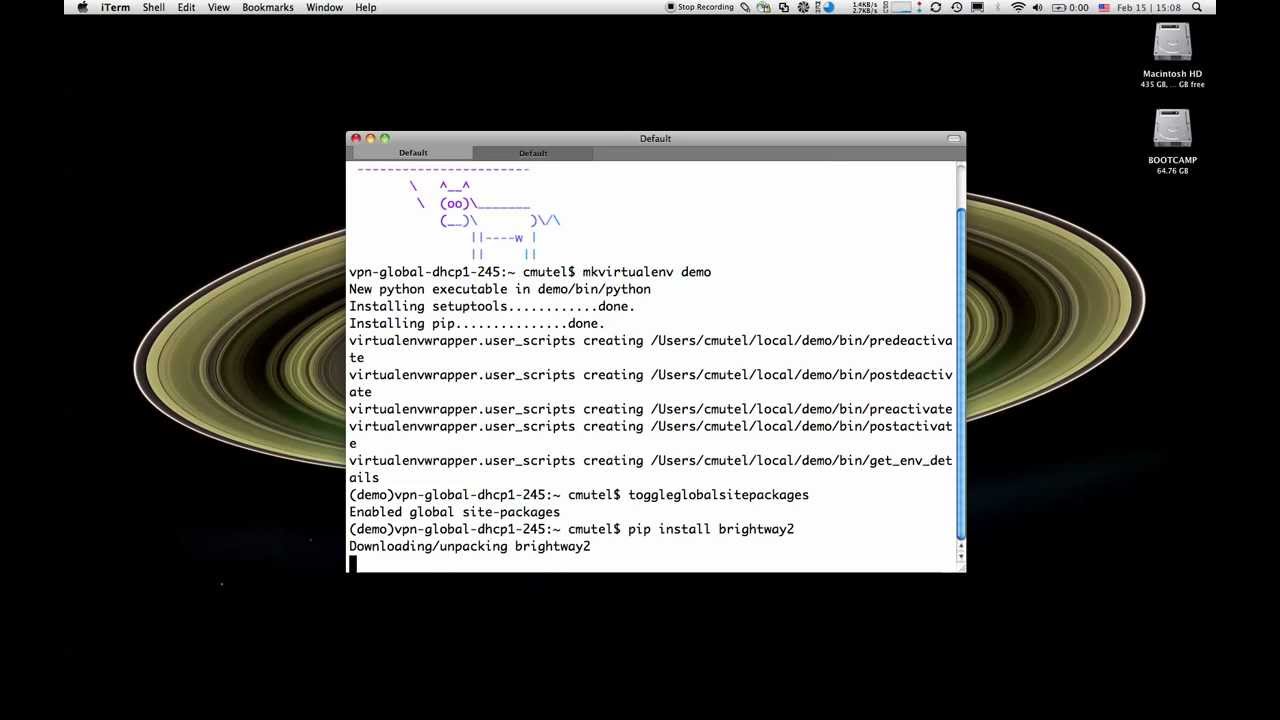Click the volume speaker icon

coord(1037,7)
